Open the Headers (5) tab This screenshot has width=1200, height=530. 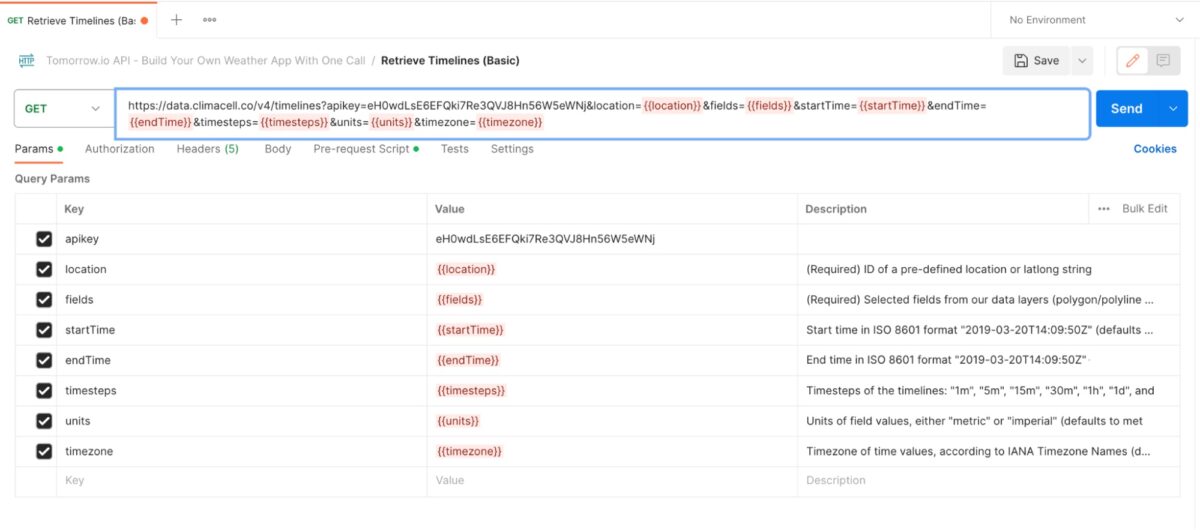[x=208, y=149]
